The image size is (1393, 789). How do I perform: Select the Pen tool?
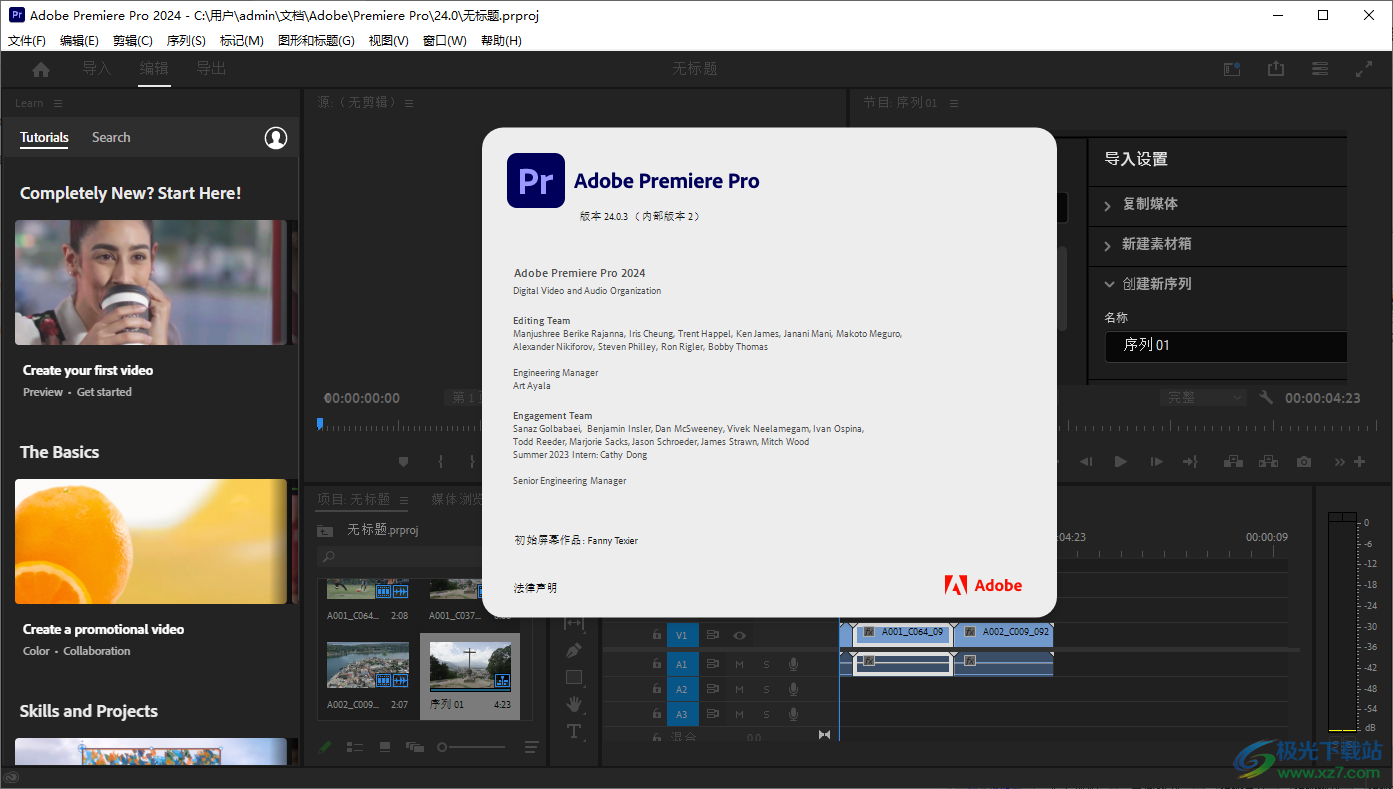(x=574, y=650)
